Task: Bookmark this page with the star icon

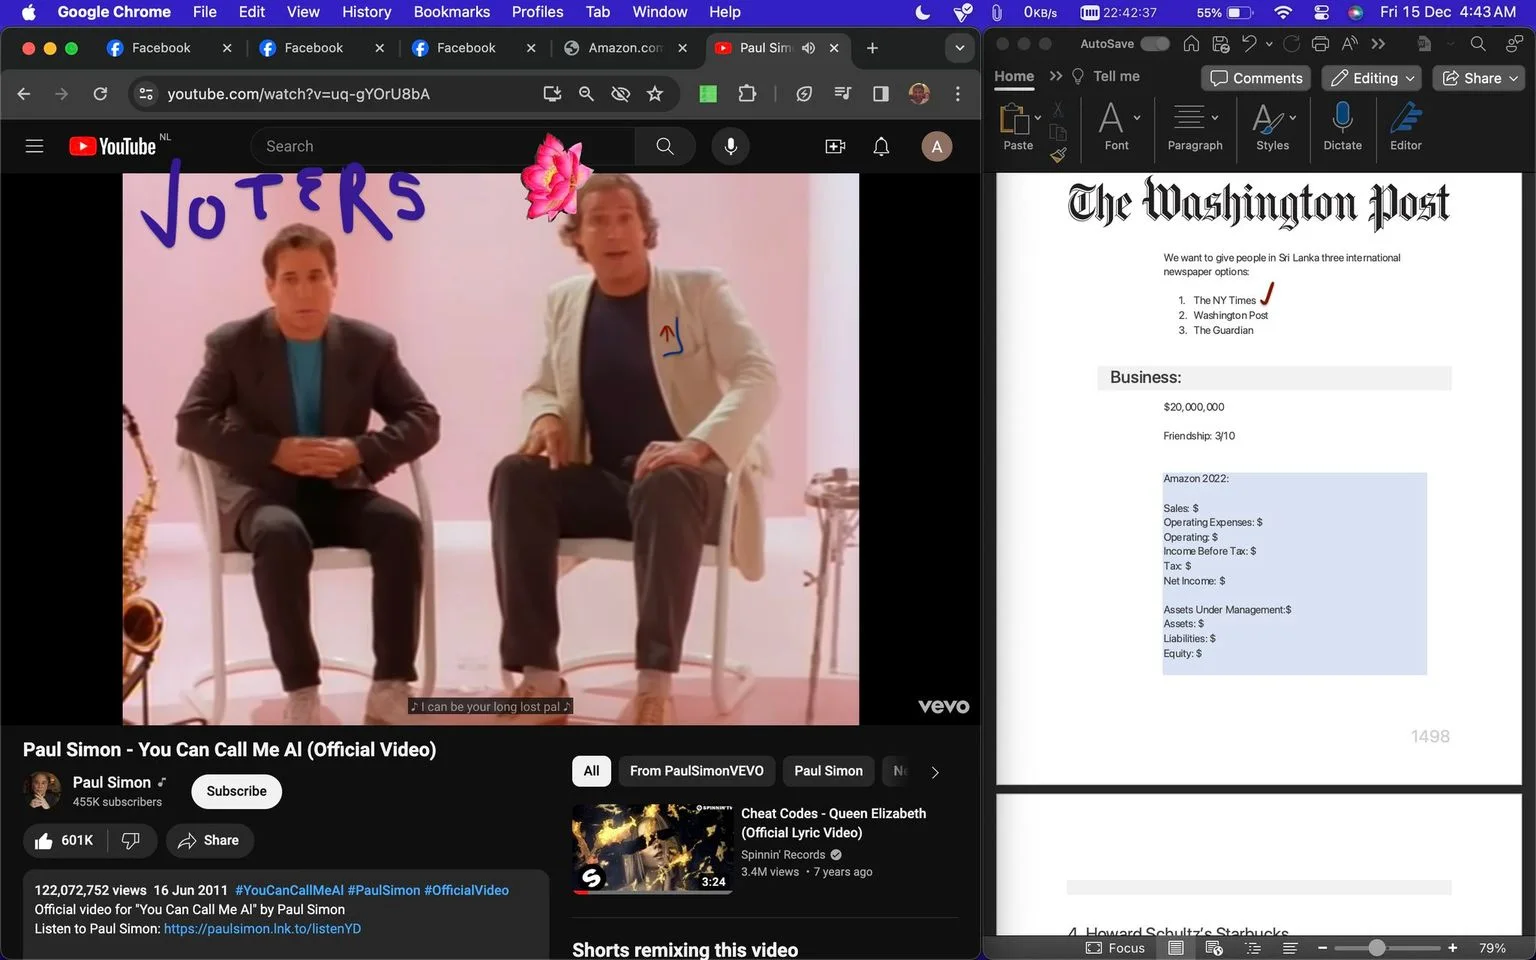Action: (655, 94)
